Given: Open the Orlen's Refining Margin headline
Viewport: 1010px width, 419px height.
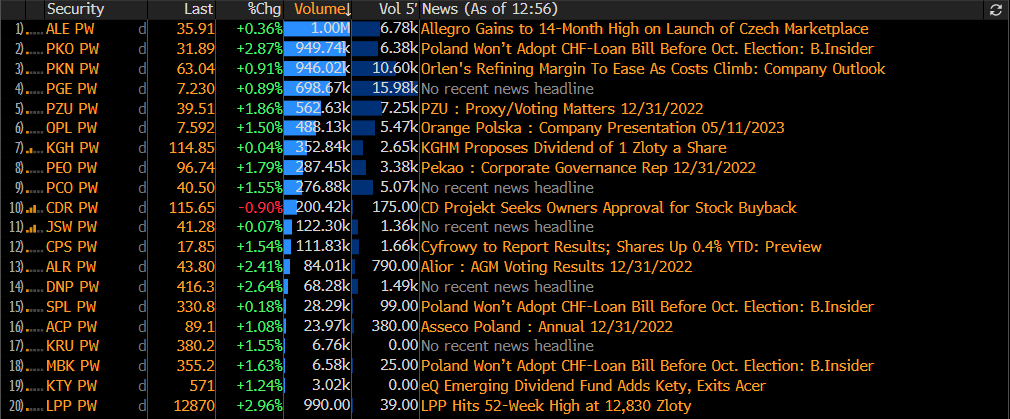Looking at the screenshot, I should click(x=653, y=69).
